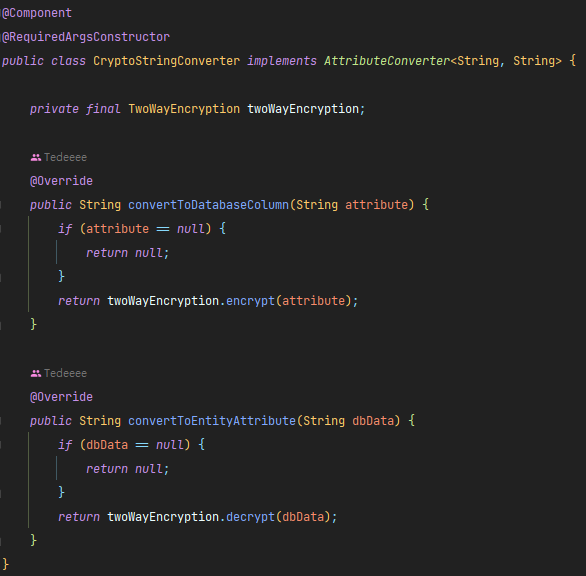This screenshot has height=576, width=586.
Task: Click 'if (attribute == null)' condition
Action: coord(135,229)
